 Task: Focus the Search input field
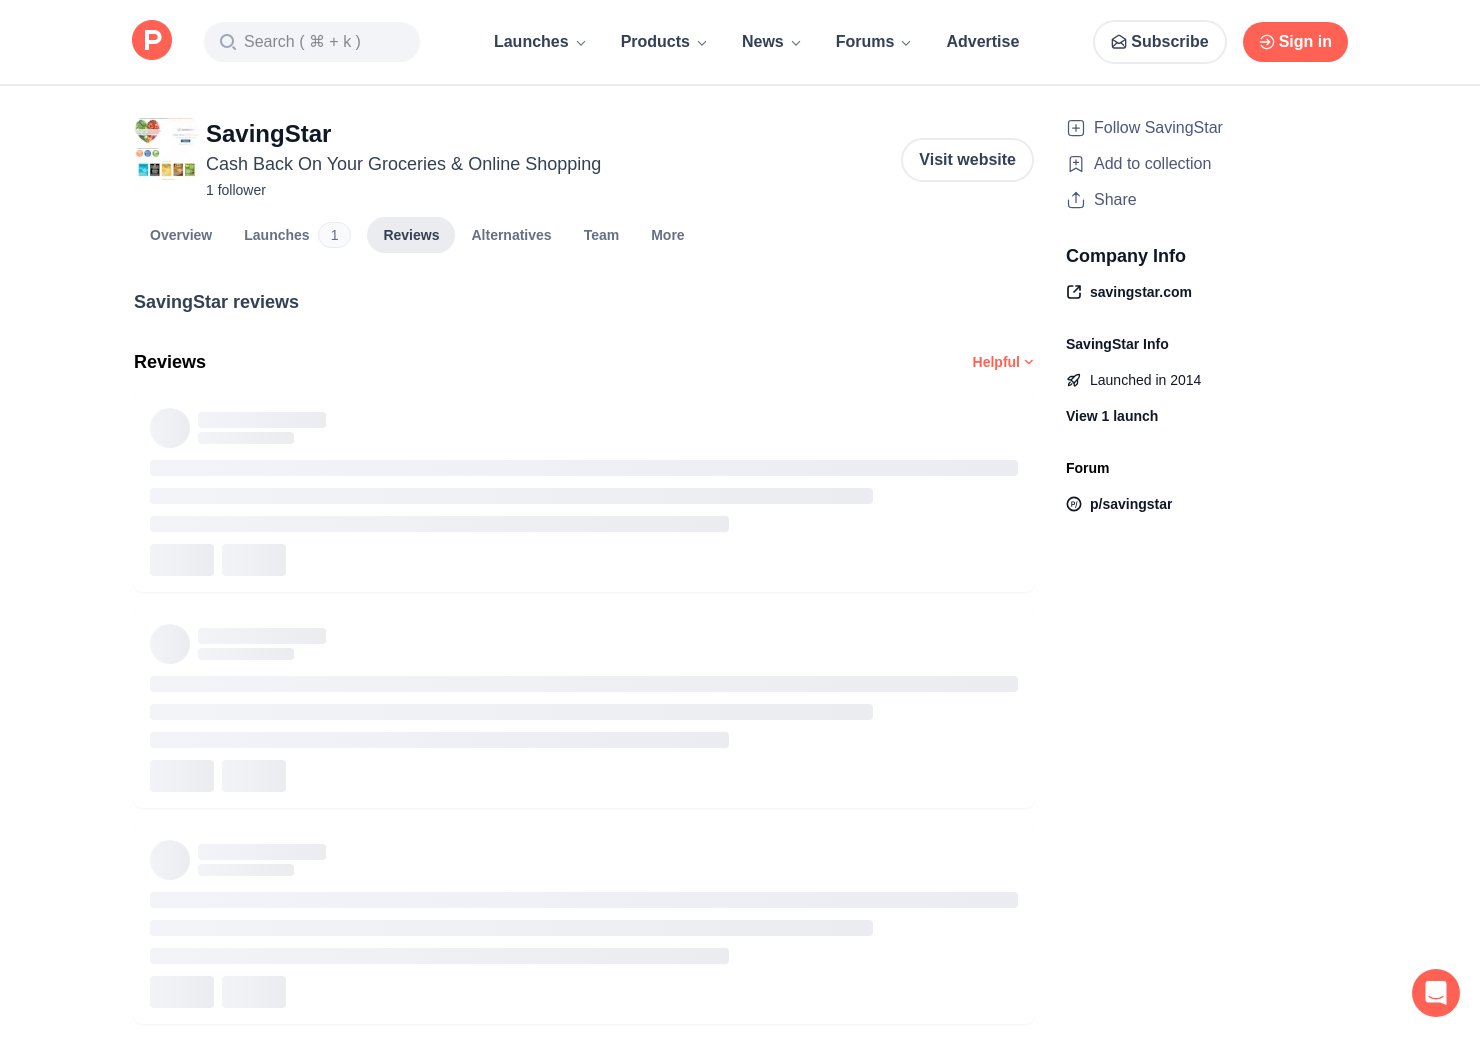[x=312, y=42]
